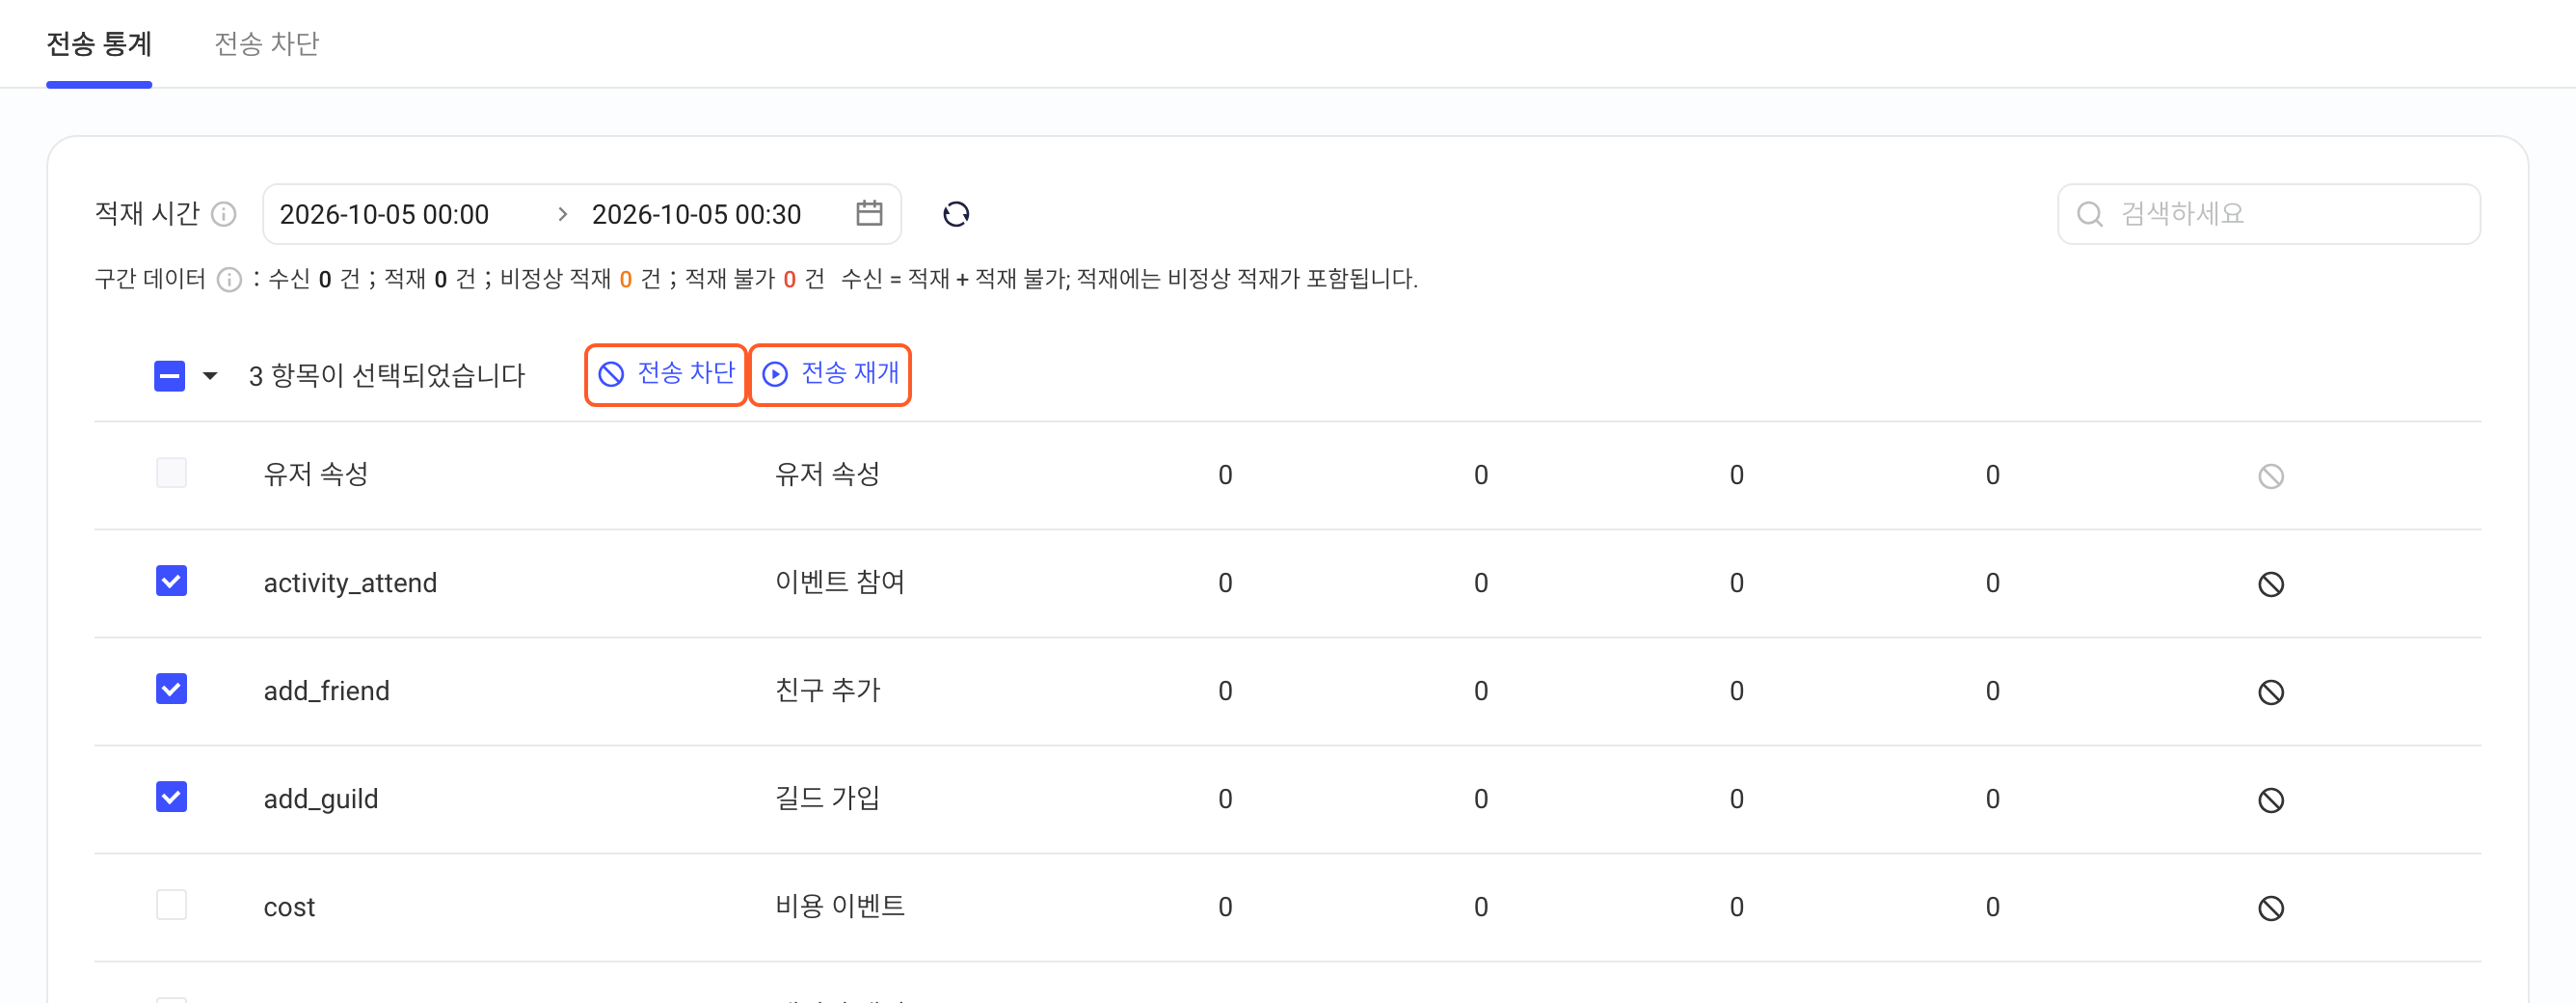This screenshot has height=1003, width=2576.
Task: Click start date 2026-10-05 00:00 field
Action: point(384,215)
